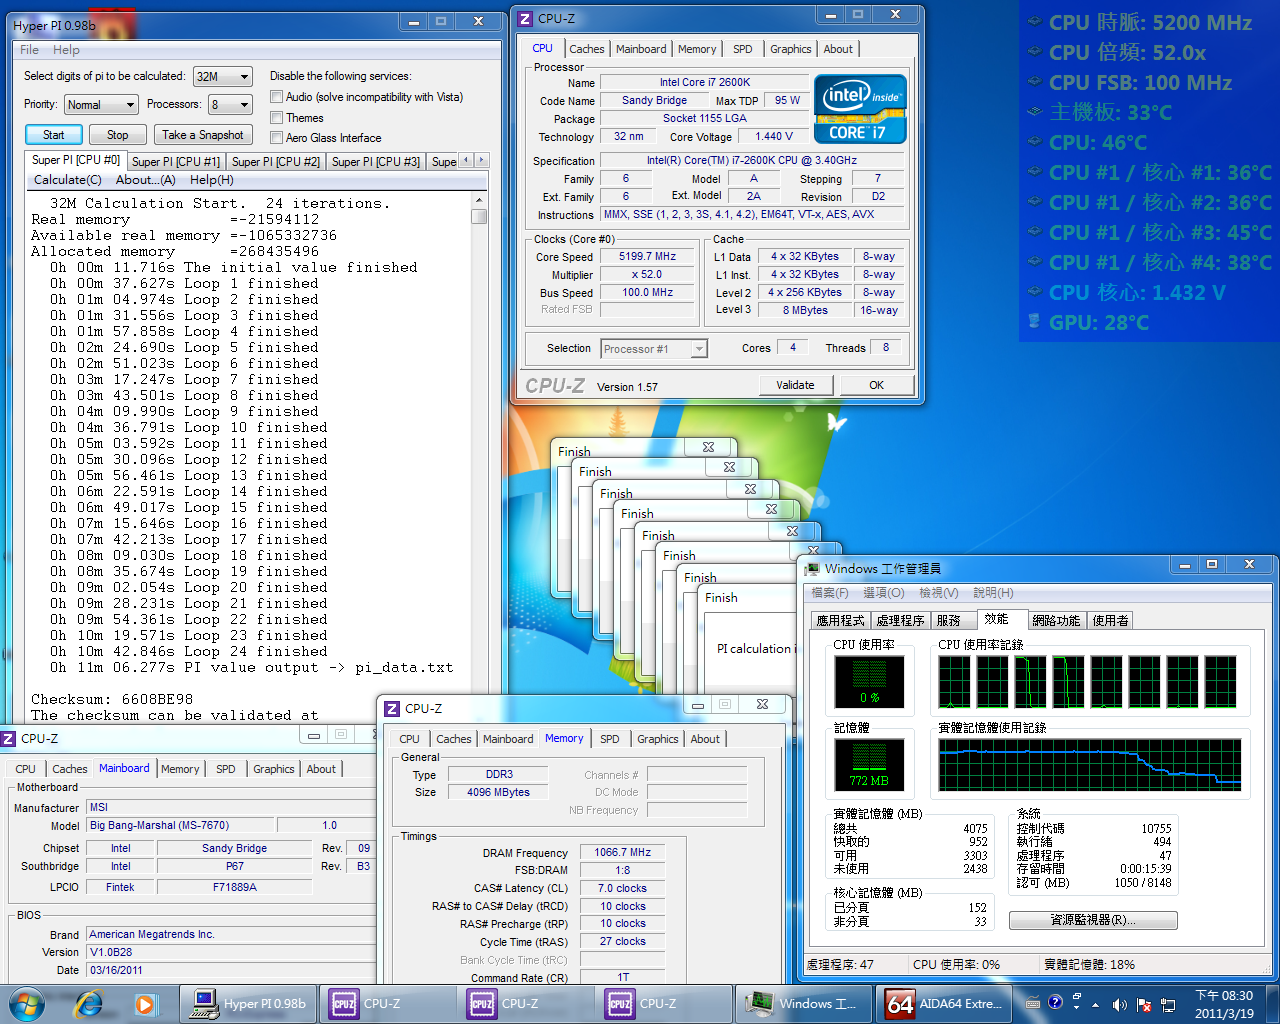Click the GPU 28°C sidebar sensor icon
The image size is (1280, 1024).
click(1035, 322)
